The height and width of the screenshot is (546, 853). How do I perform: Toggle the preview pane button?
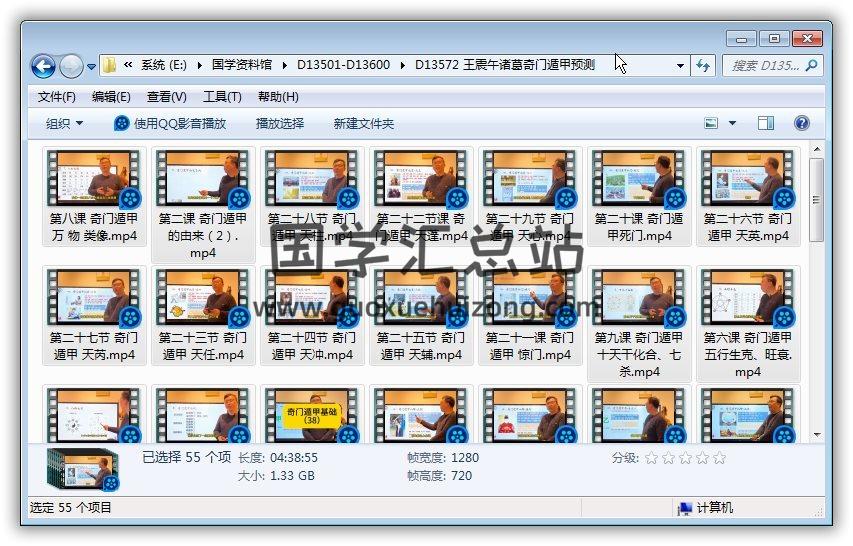(x=766, y=123)
